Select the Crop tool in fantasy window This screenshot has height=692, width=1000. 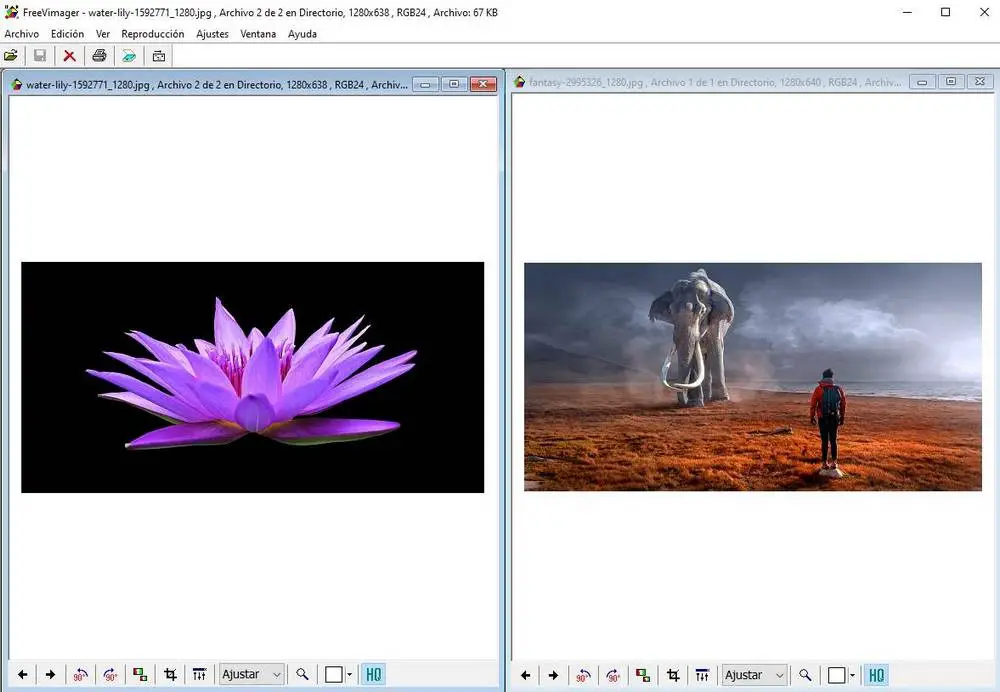[673, 675]
